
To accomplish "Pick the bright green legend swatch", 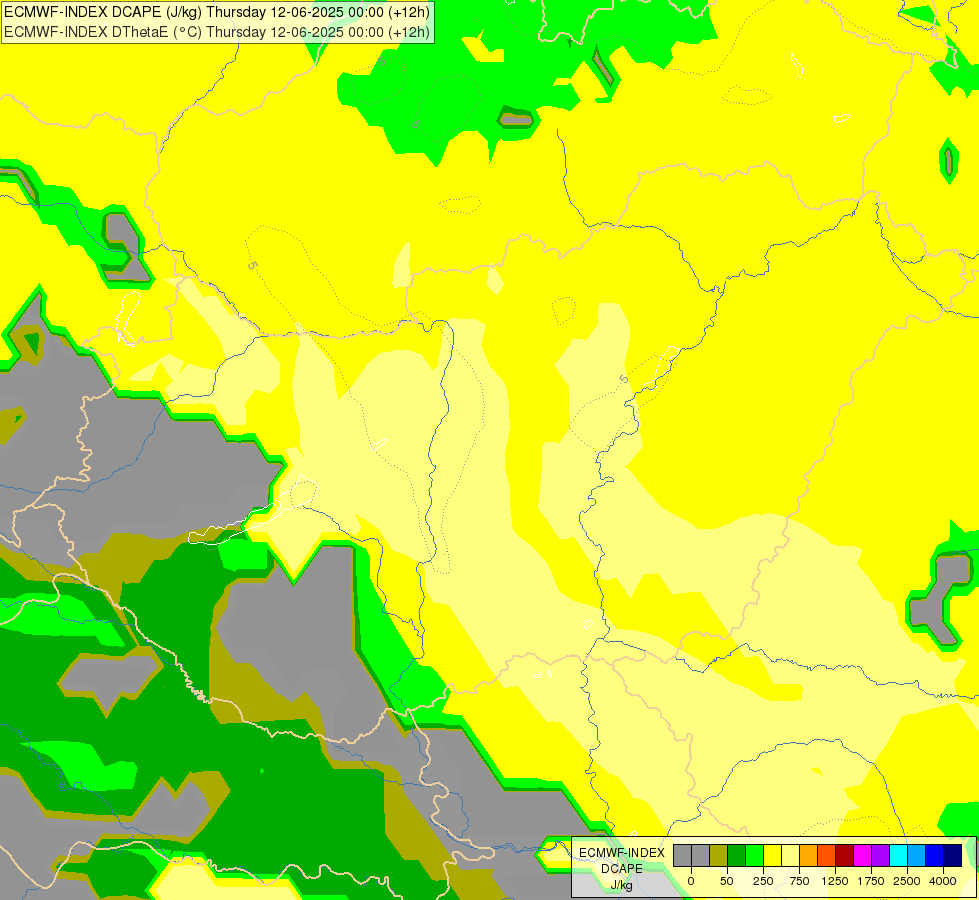I will 754,855.
